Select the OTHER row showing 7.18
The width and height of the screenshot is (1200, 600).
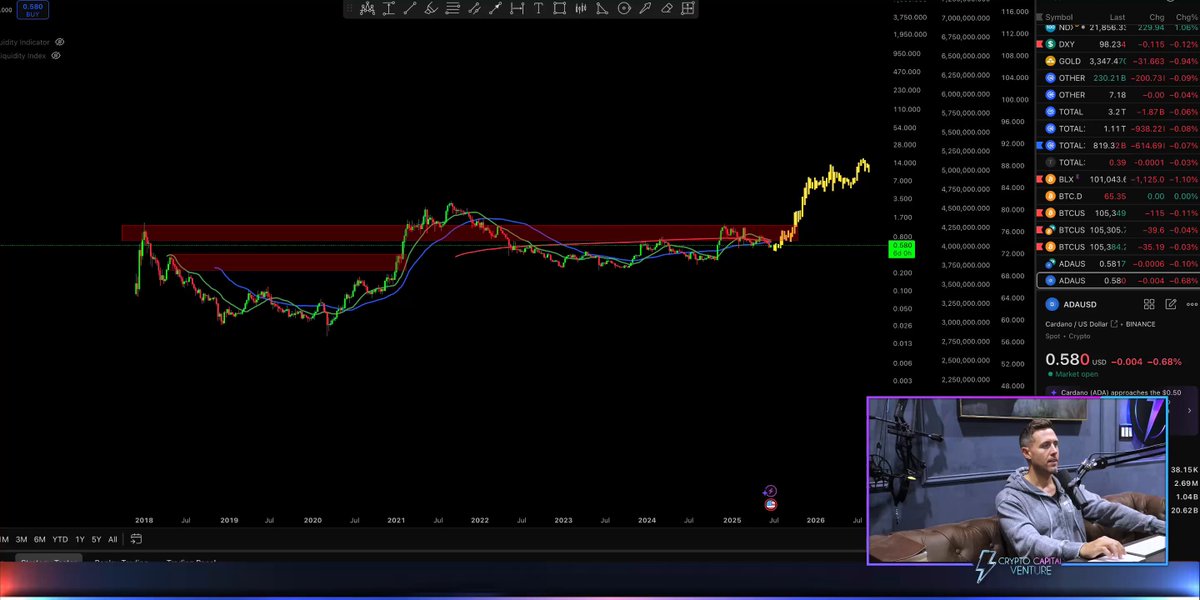coord(1118,95)
